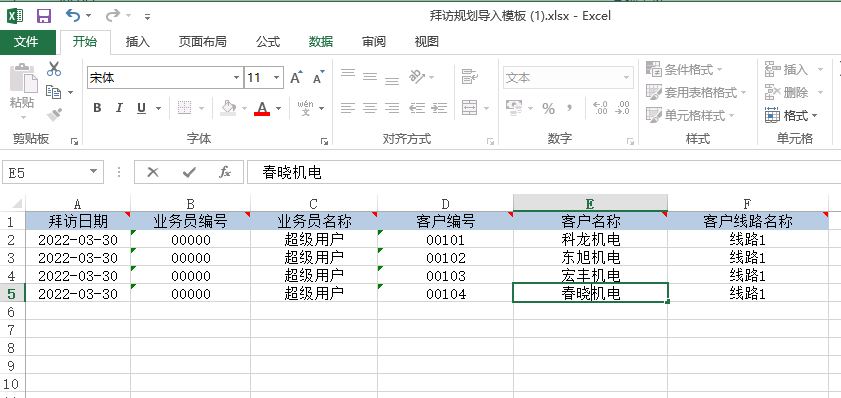Viewport: 841px width, 398px height.
Task: Copy selection using the copy icon
Action: coord(54,92)
